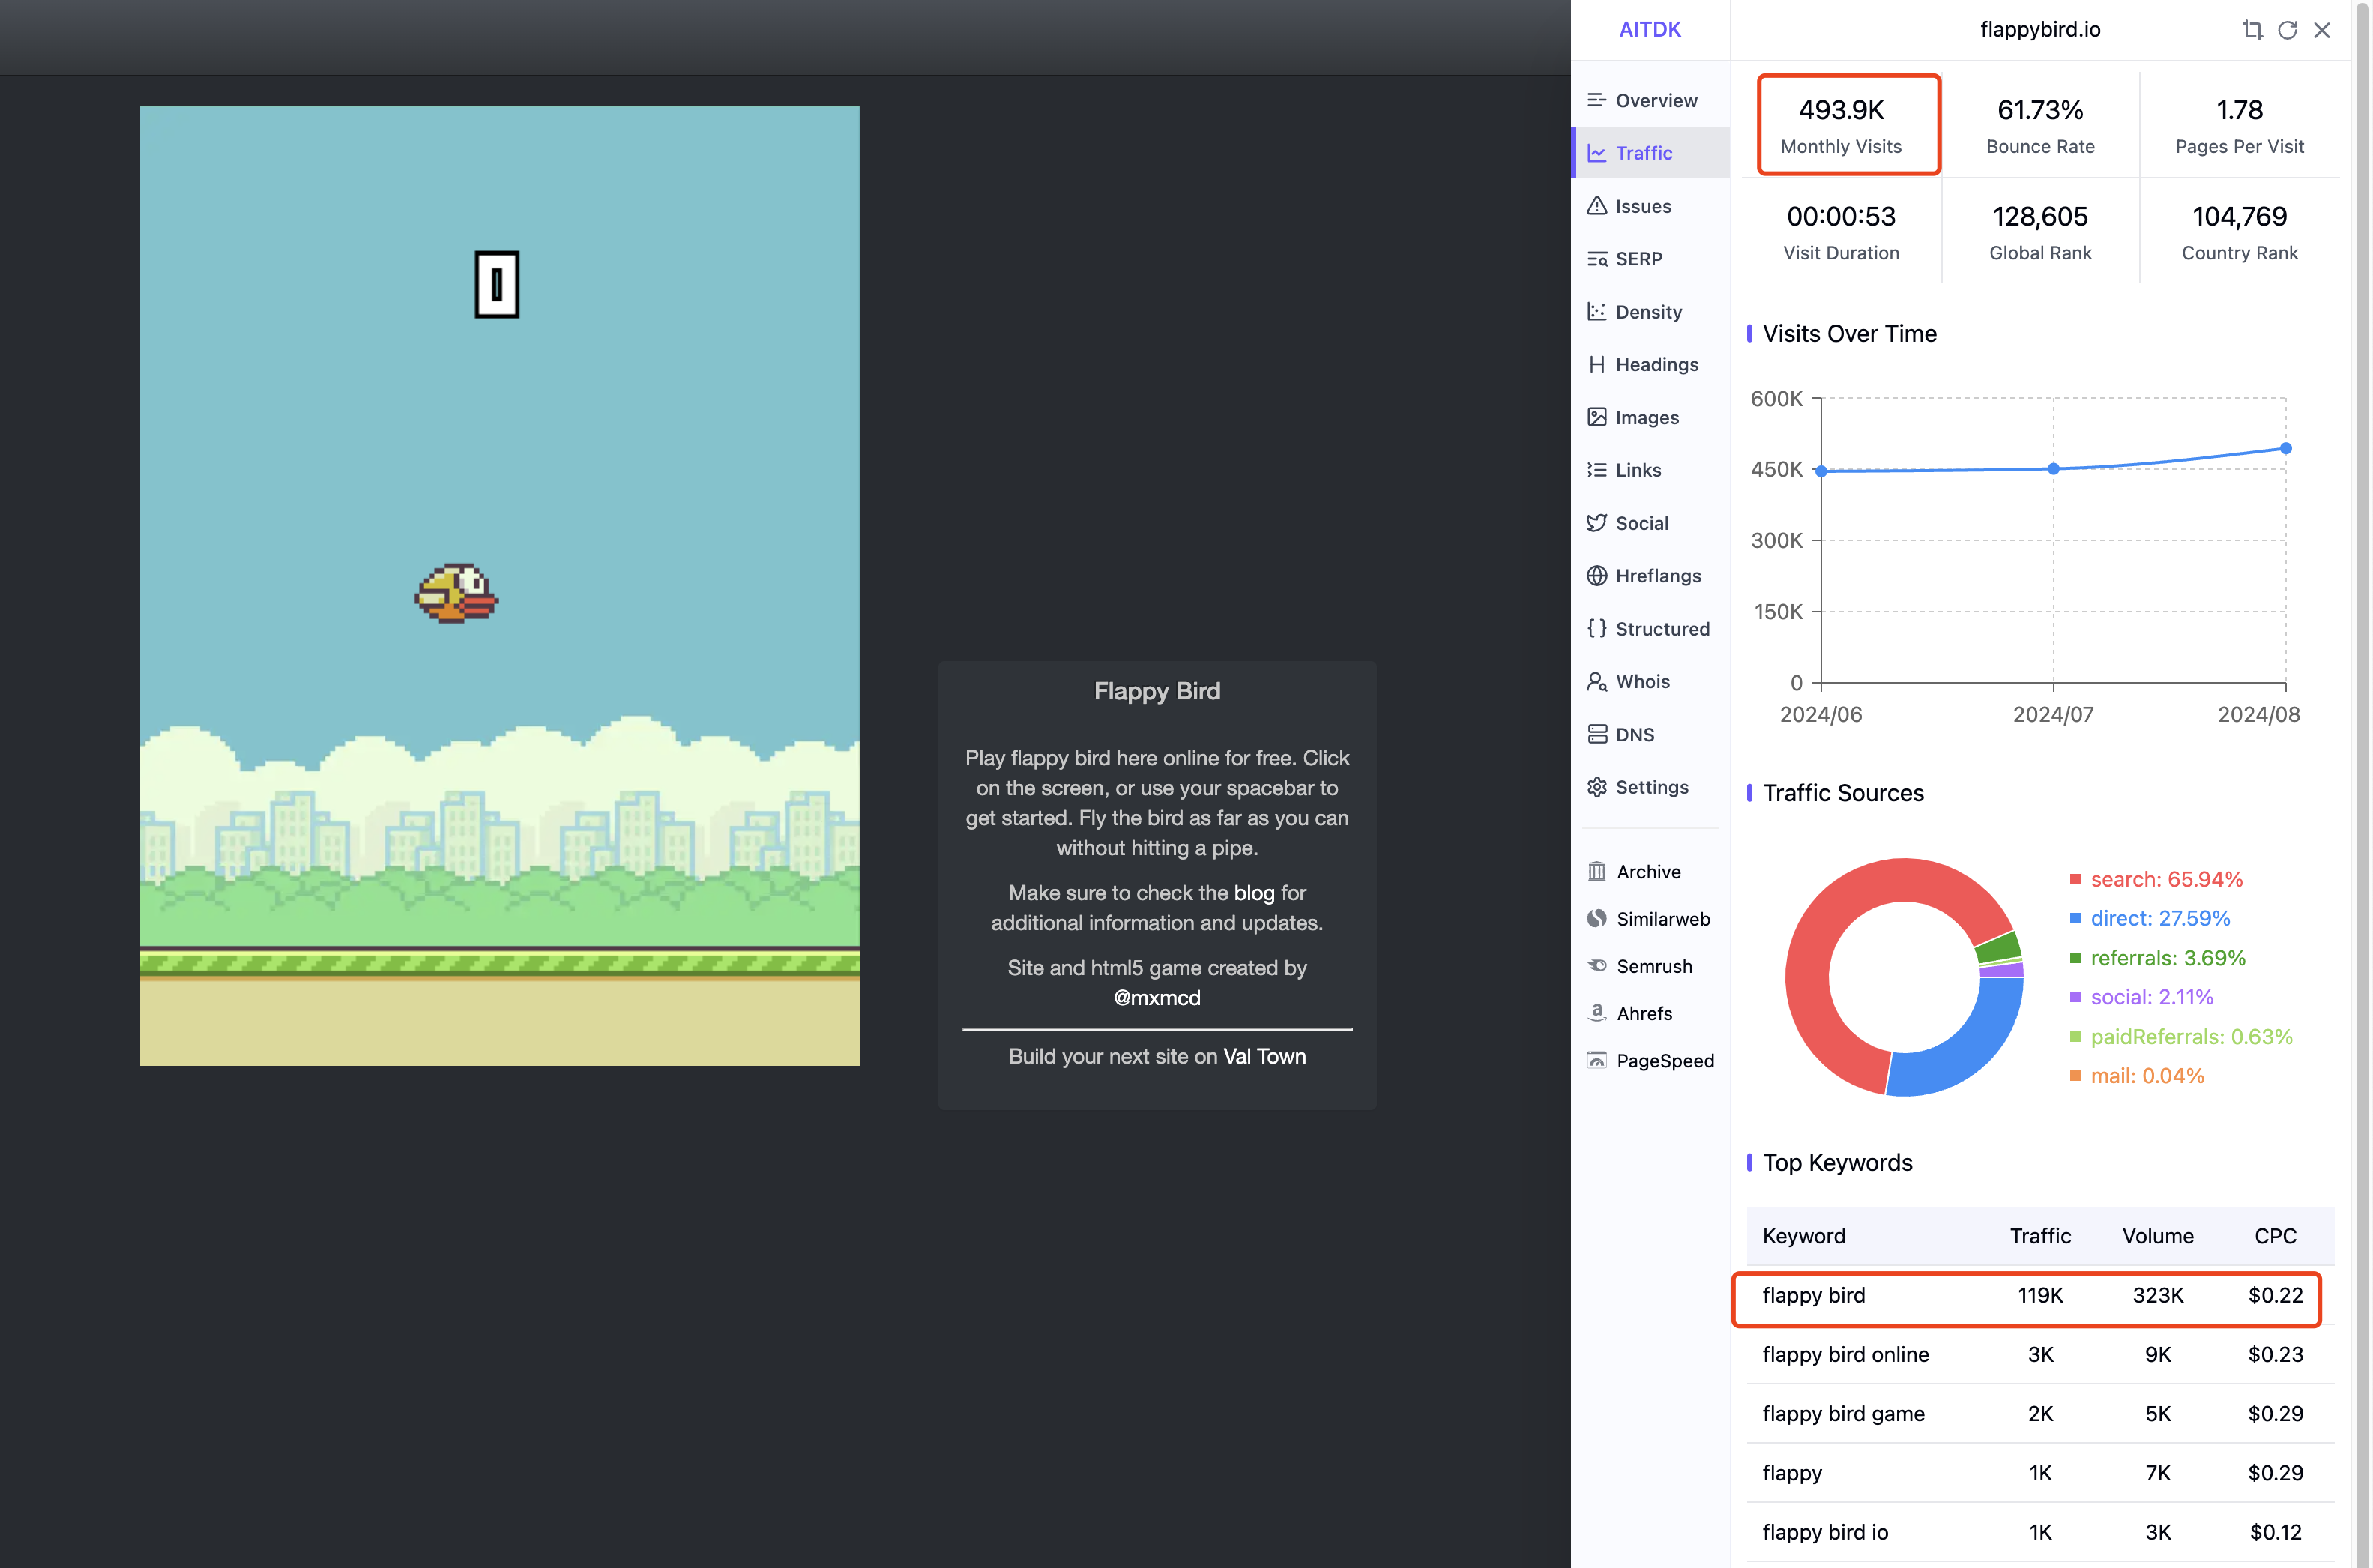Screen dimensions: 2373x1568
Task: Click the flappybird.io domain title
Action: (x=2040, y=30)
